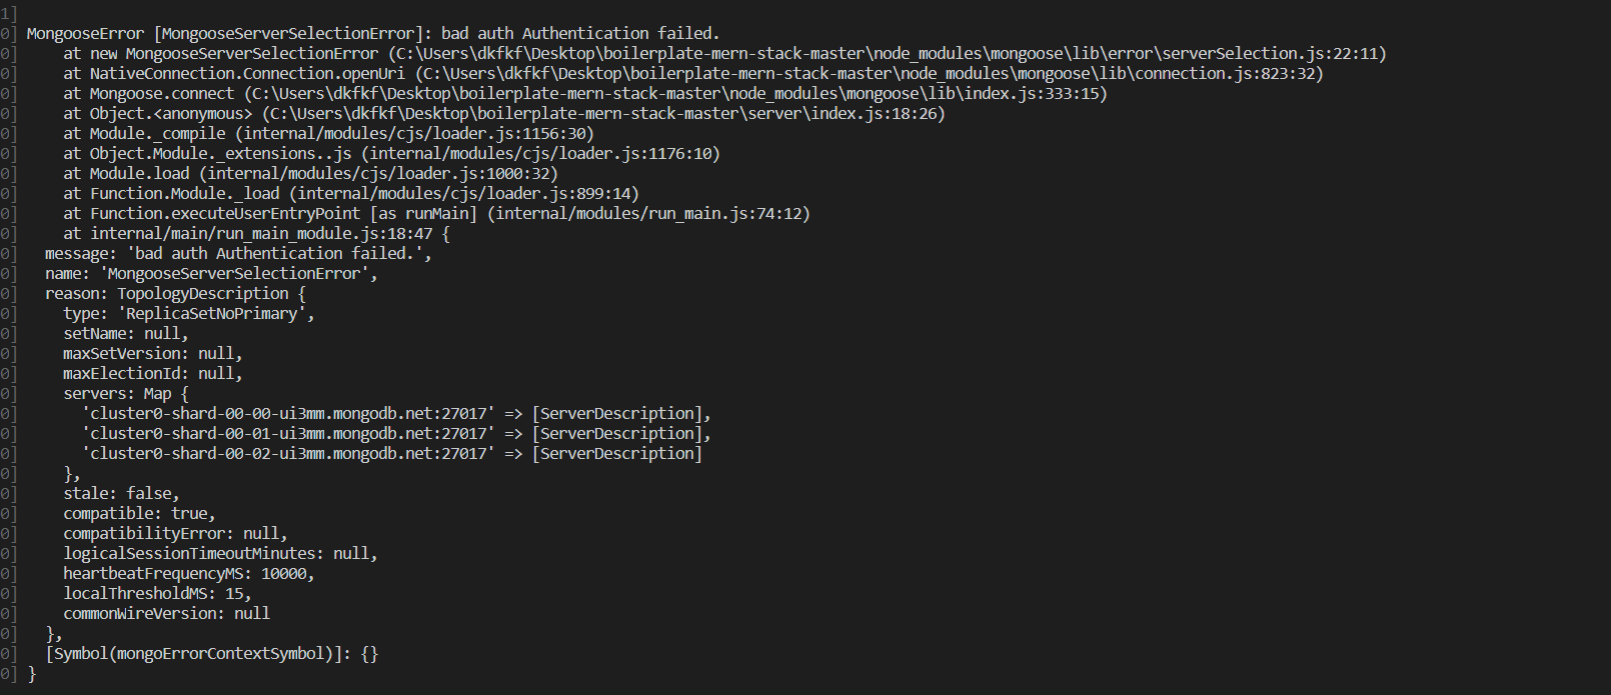The width and height of the screenshot is (1611, 695).
Task: Click the cluster0-shard-00-00 server host entry
Action: 290,414
